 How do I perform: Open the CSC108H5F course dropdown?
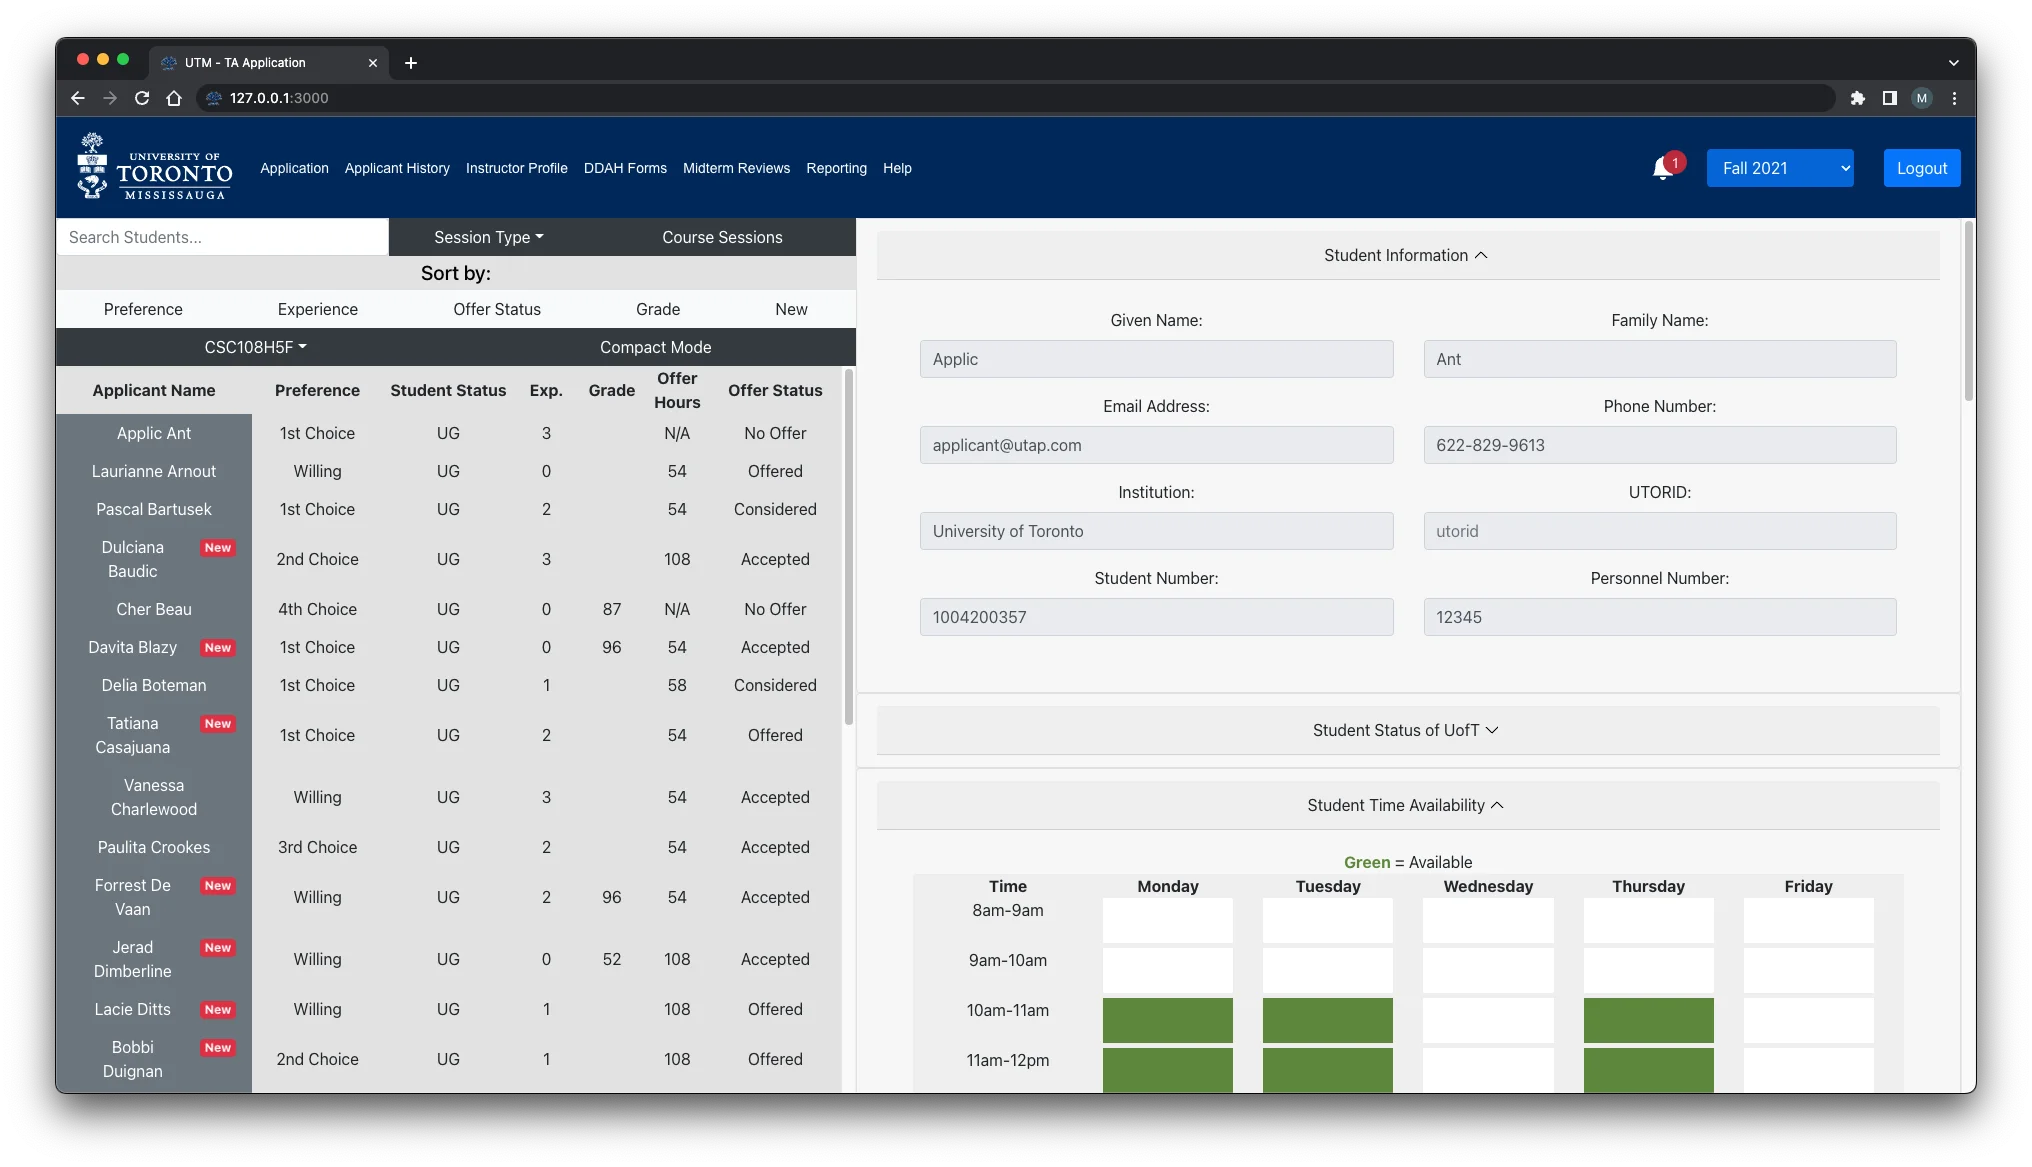255,347
